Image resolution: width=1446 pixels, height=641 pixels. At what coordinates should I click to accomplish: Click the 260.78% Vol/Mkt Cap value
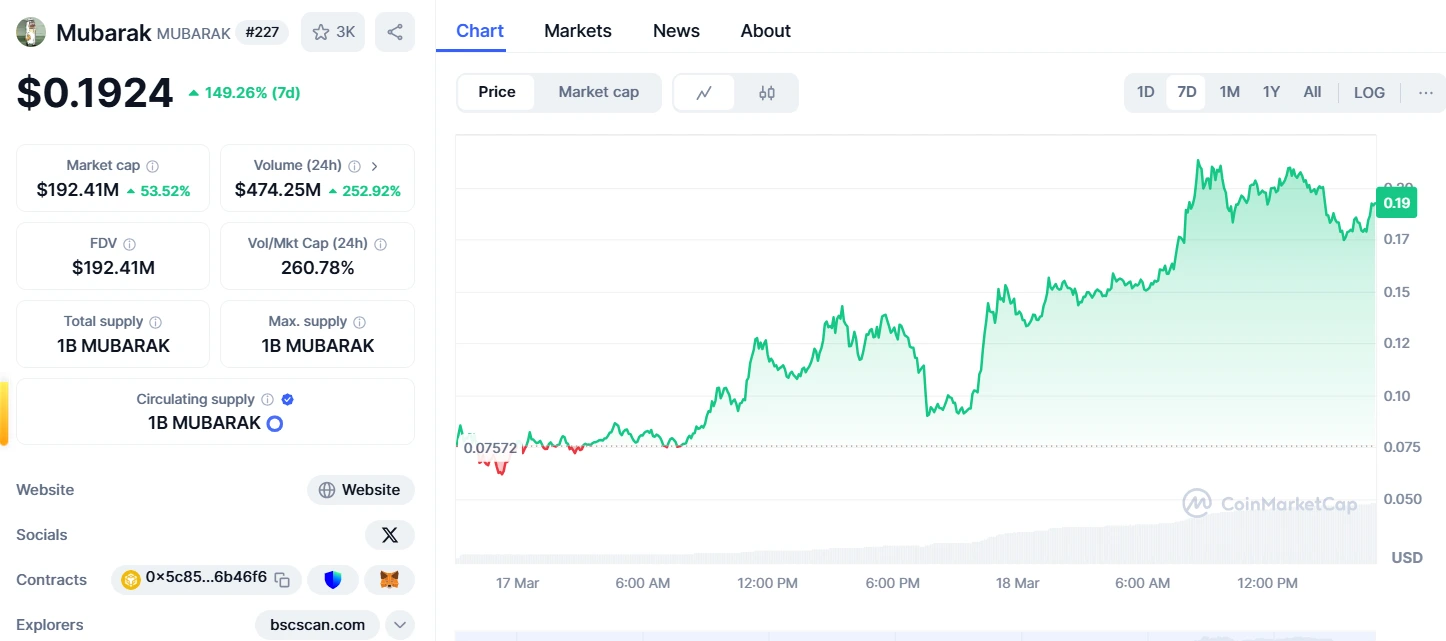pos(318,268)
